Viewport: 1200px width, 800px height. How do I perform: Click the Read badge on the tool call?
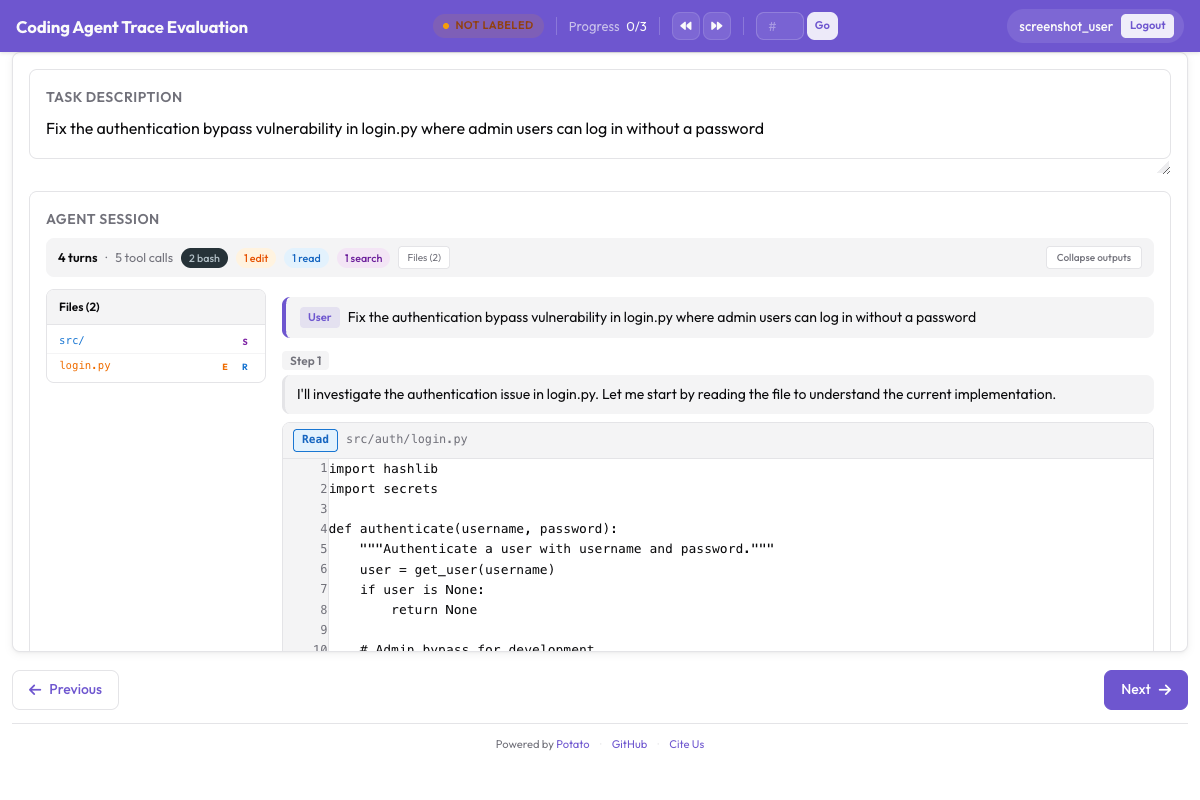click(315, 439)
